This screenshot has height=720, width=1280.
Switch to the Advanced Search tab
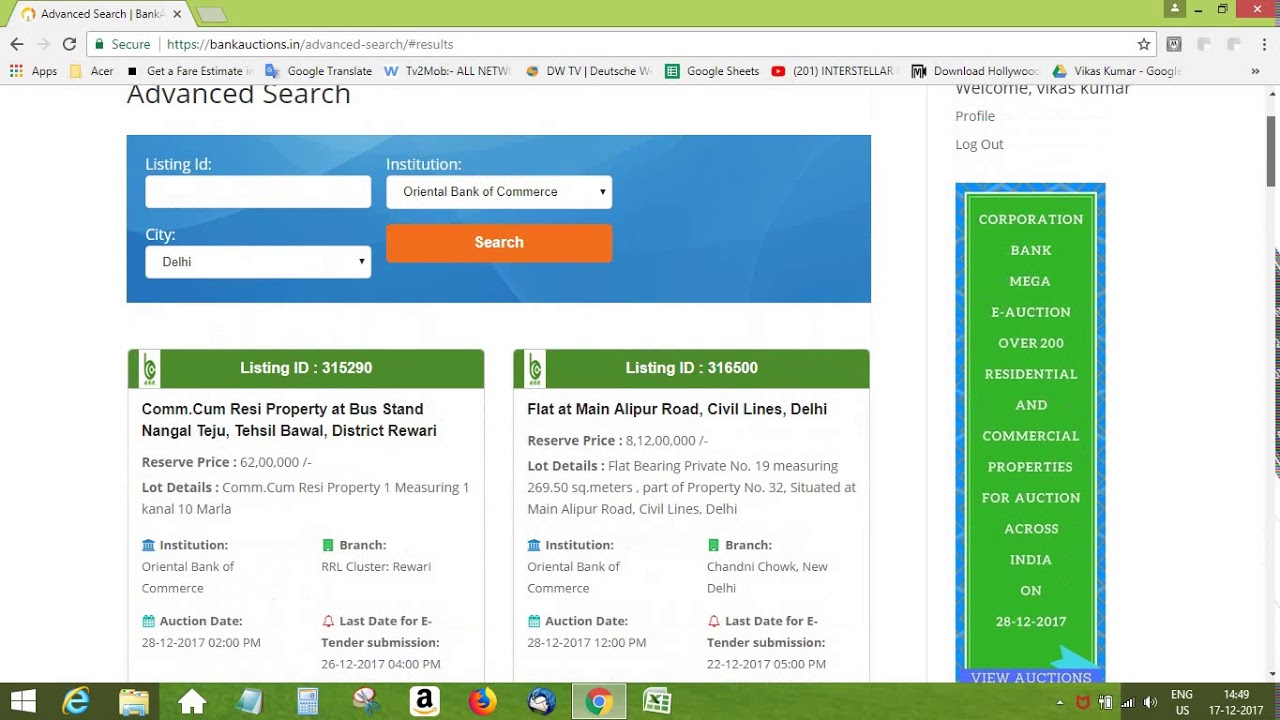click(100, 14)
